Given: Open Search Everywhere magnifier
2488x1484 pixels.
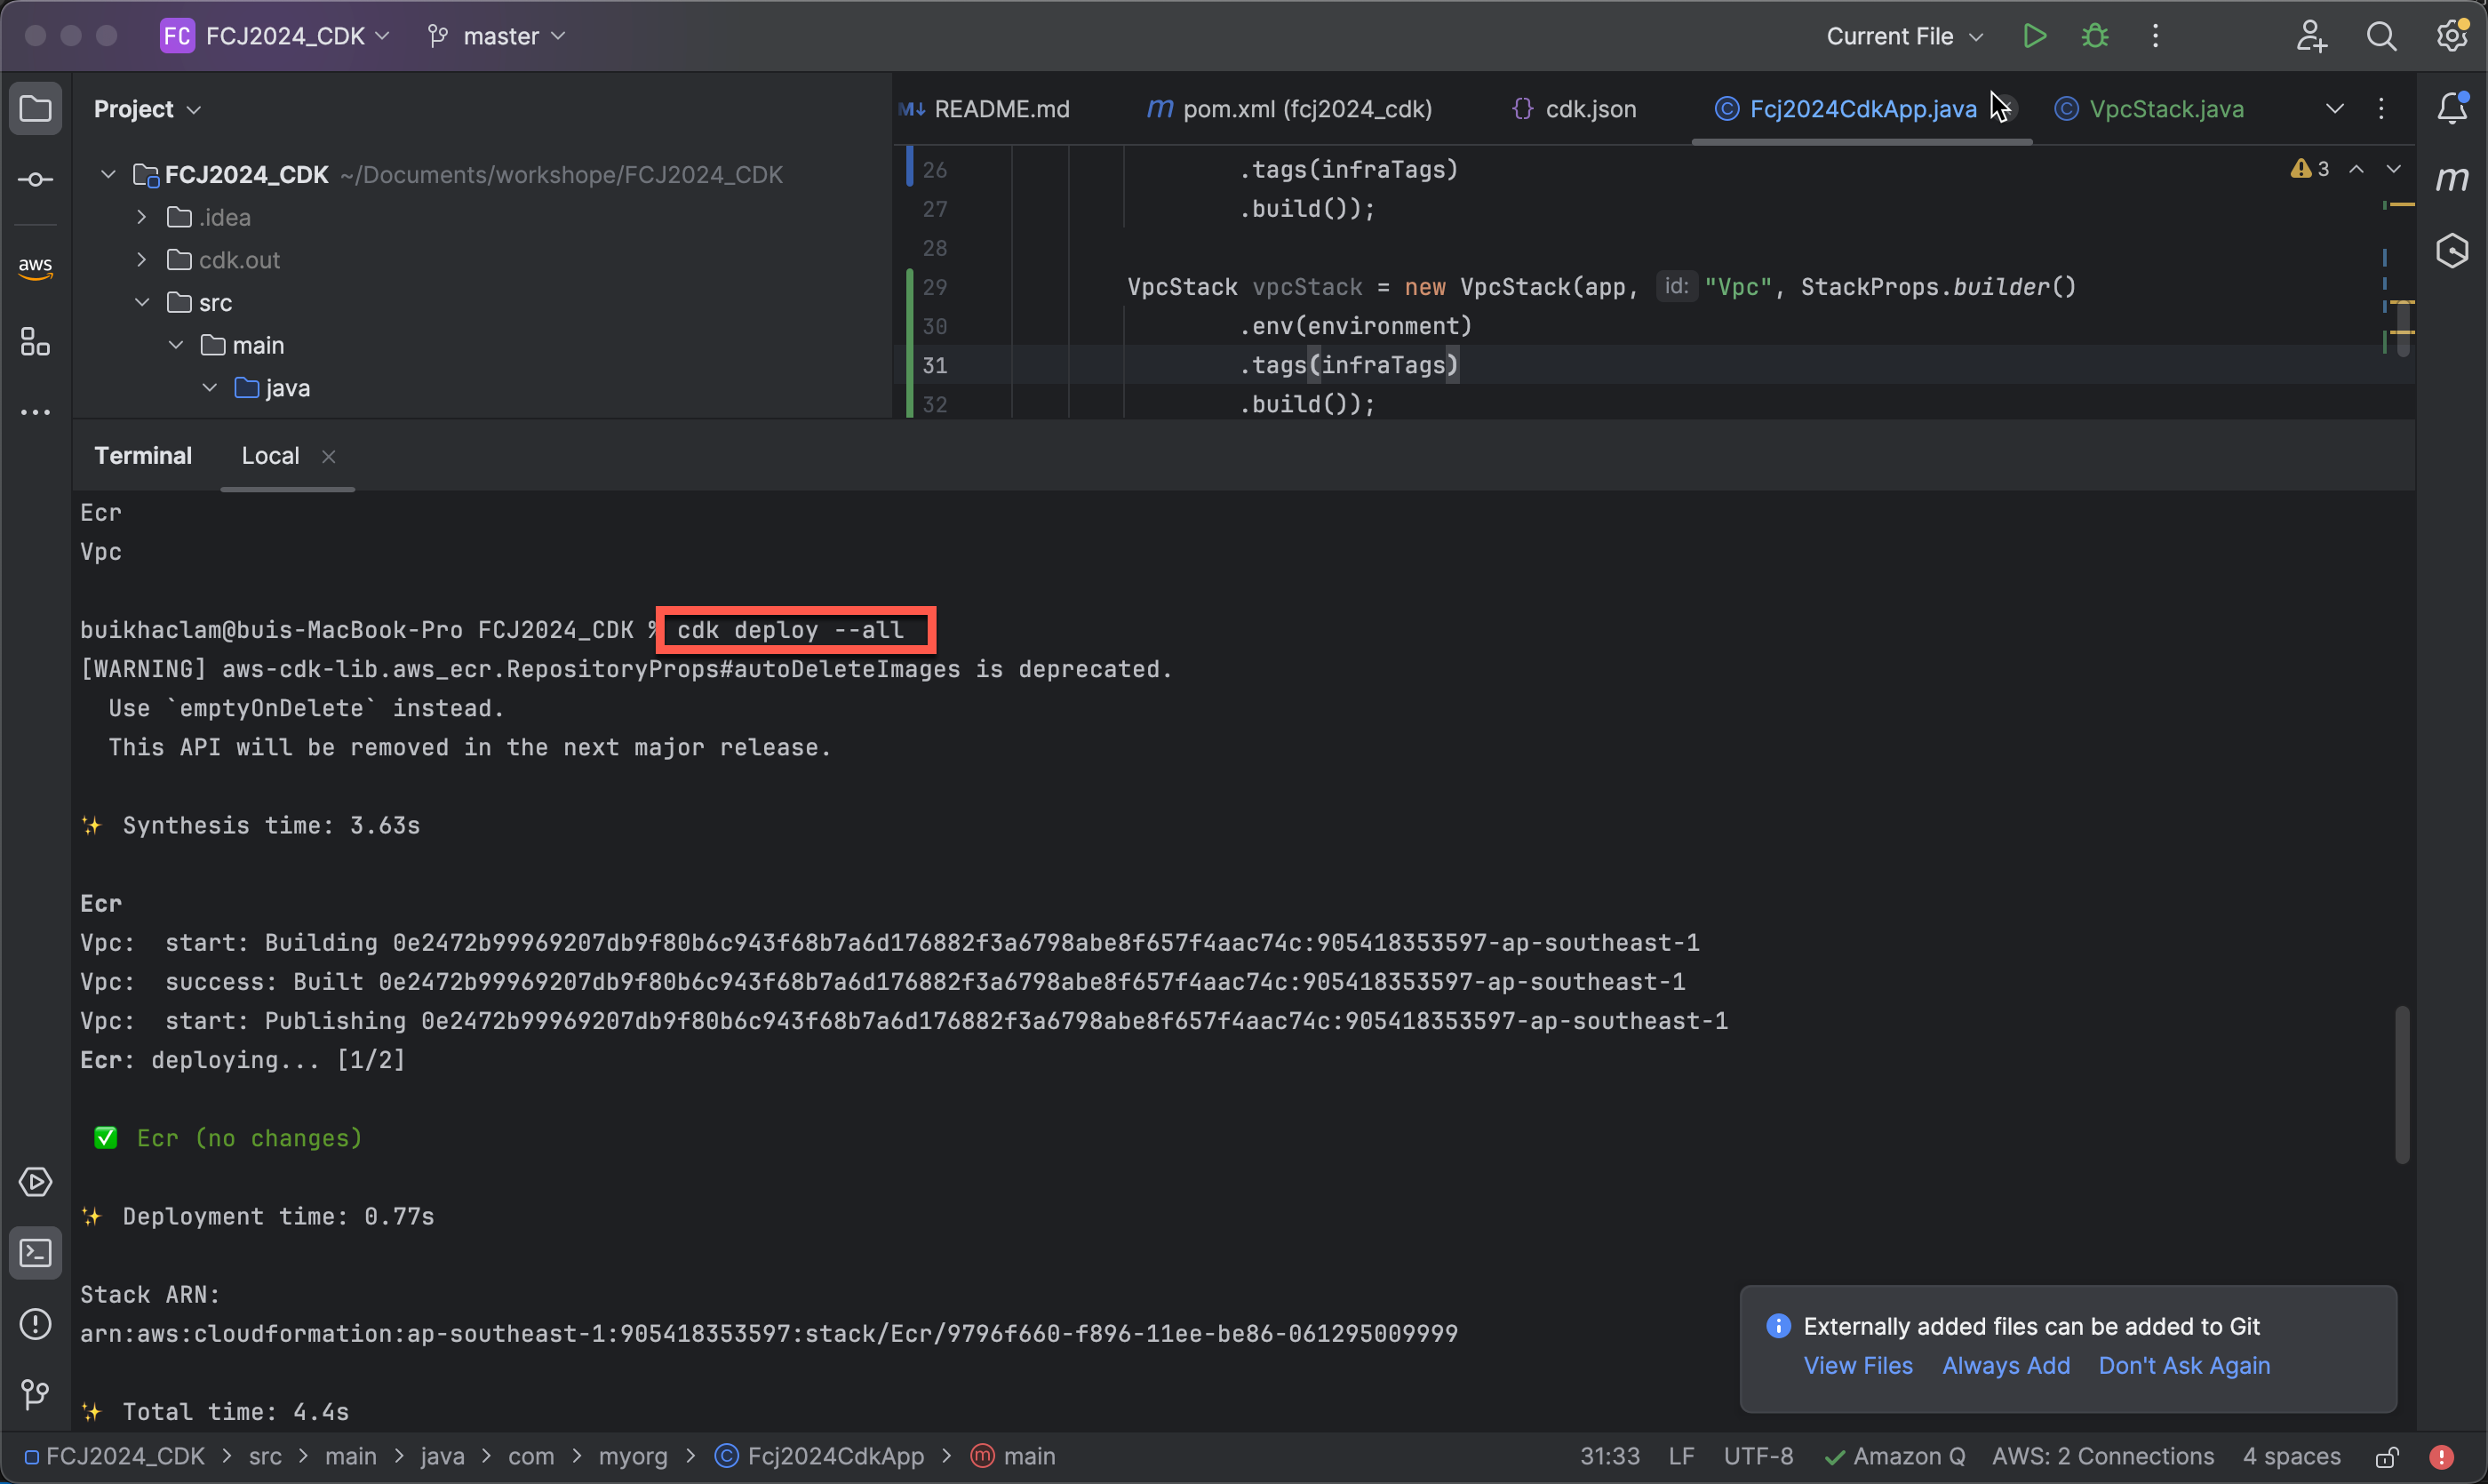Looking at the screenshot, I should [x=2382, y=36].
